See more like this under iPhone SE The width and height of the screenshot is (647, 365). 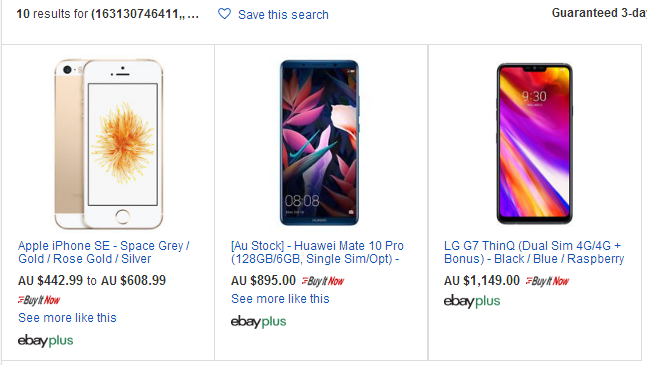click(67, 318)
